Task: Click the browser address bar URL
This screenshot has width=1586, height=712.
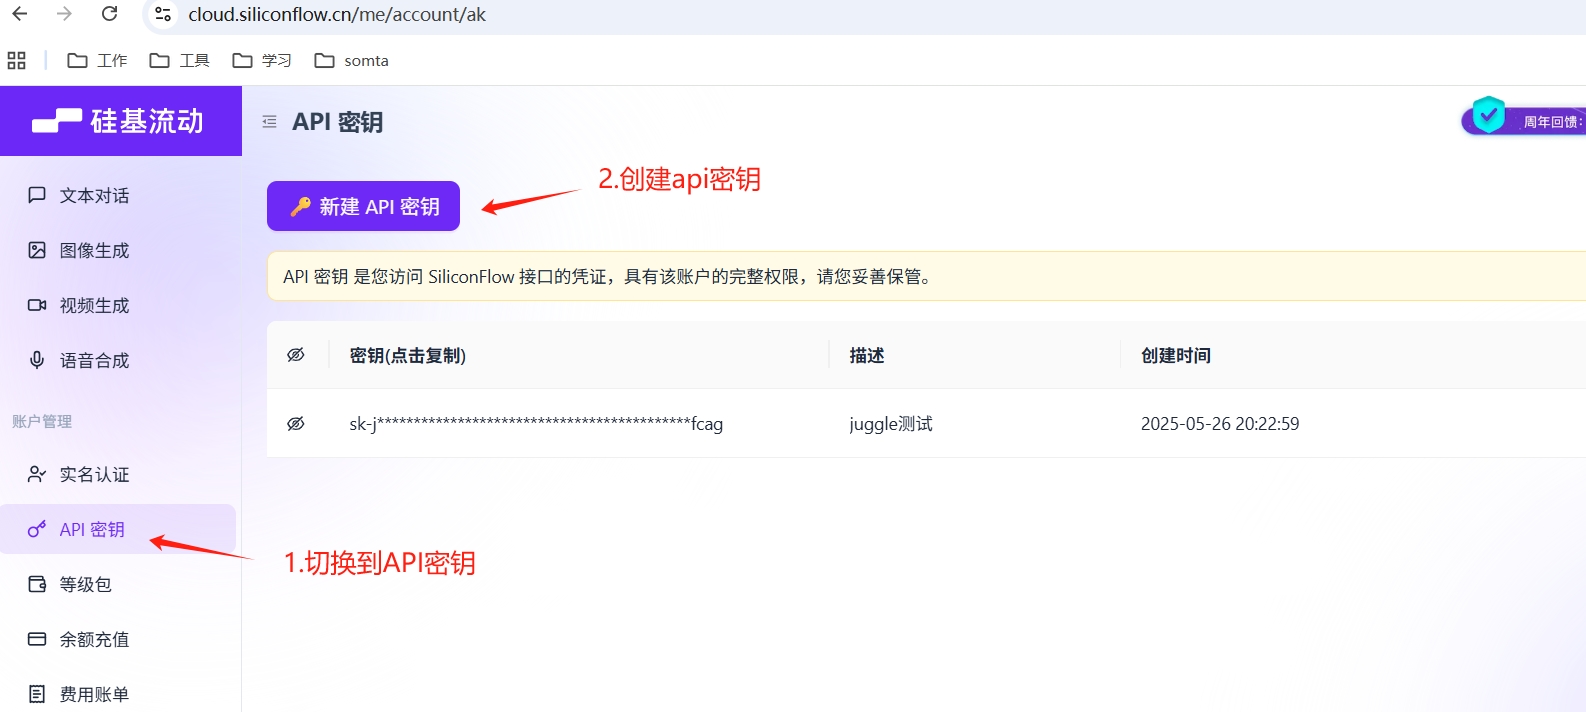Action: 337,15
